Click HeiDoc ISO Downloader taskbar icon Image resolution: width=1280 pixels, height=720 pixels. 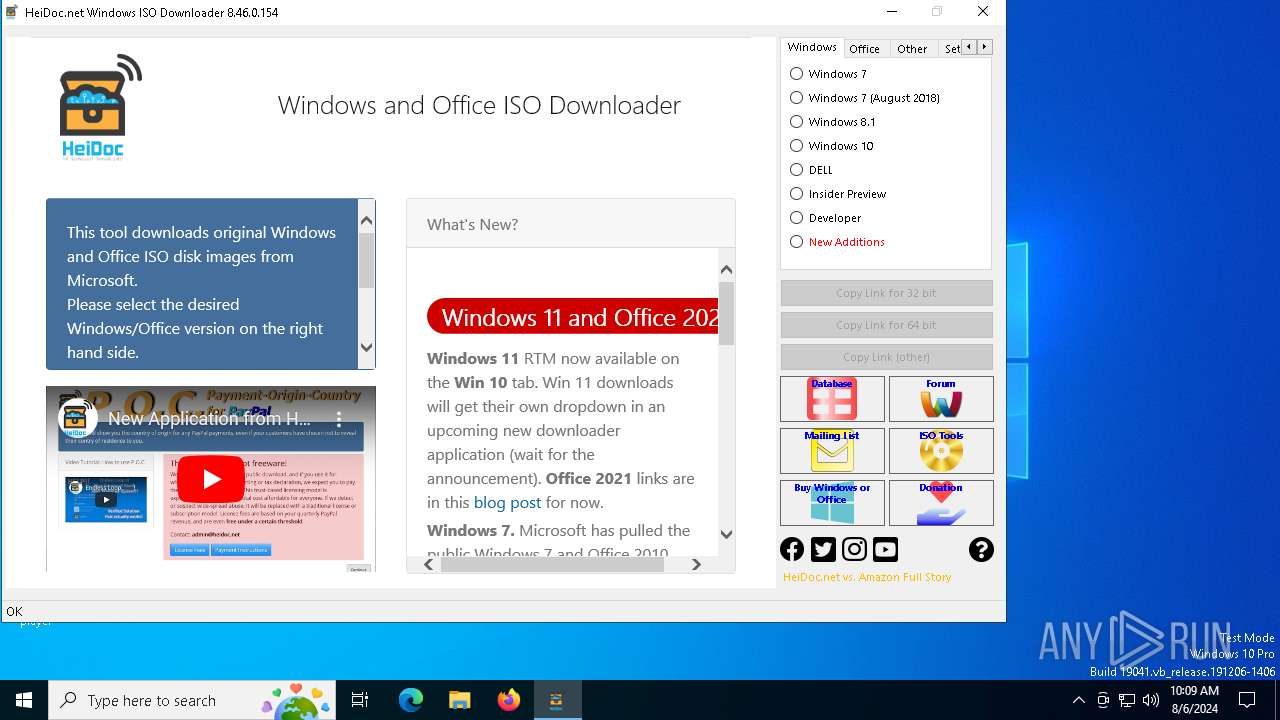point(557,700)
